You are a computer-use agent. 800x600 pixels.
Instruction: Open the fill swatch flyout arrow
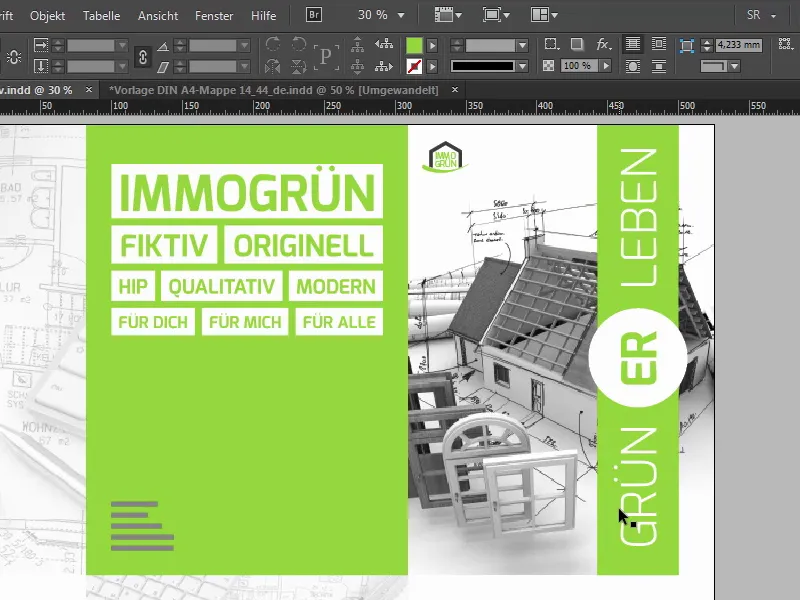(x=432, y=45)
